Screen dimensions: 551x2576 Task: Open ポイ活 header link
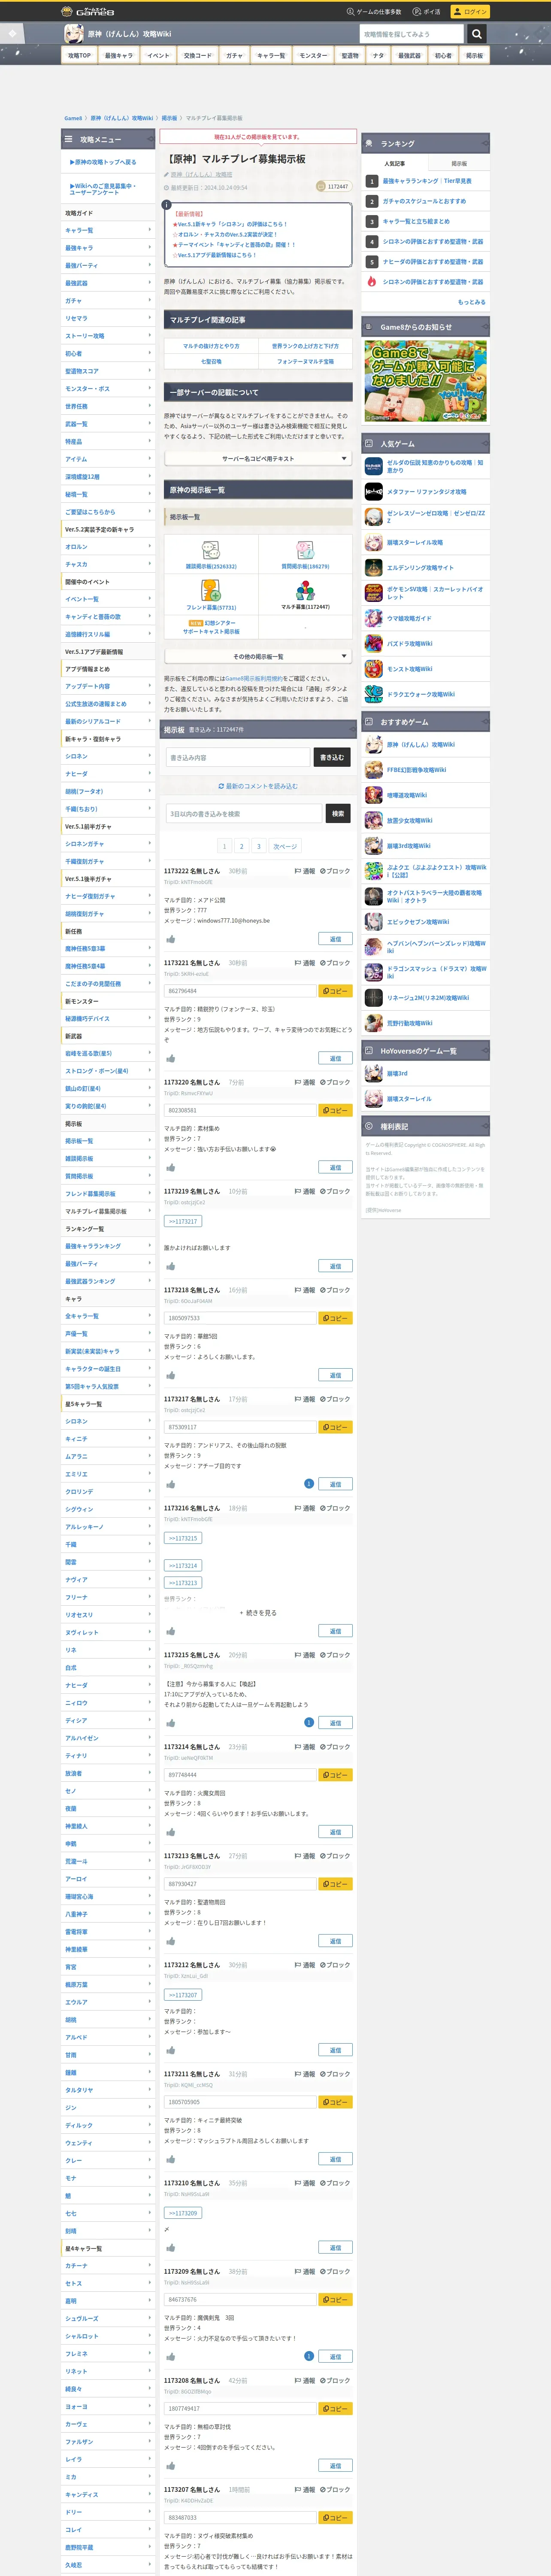(426, 12)
